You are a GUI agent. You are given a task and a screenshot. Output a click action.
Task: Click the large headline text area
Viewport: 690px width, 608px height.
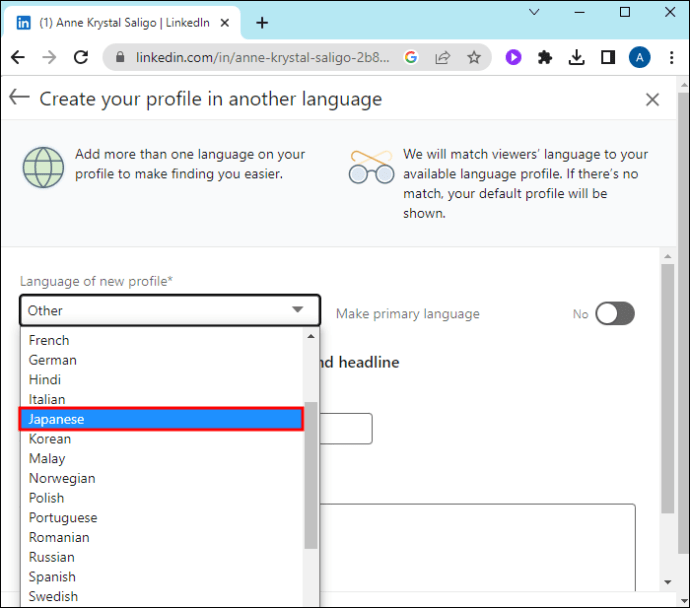pyautogui.click(x=477, y=547)
